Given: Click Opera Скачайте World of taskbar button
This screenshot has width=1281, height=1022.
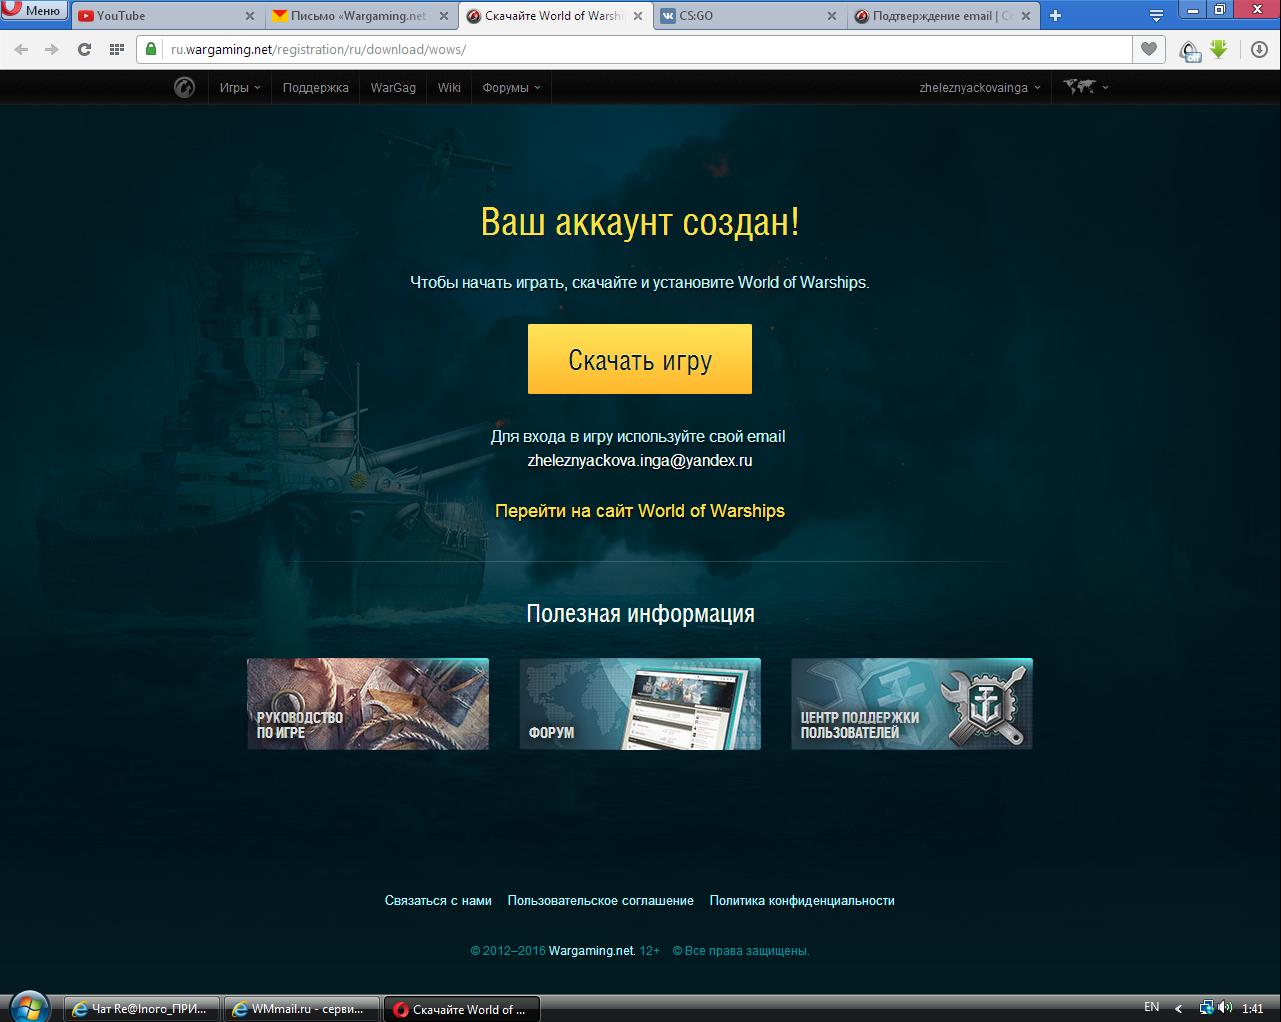Looking at the screenshot, I should 462,1009.
